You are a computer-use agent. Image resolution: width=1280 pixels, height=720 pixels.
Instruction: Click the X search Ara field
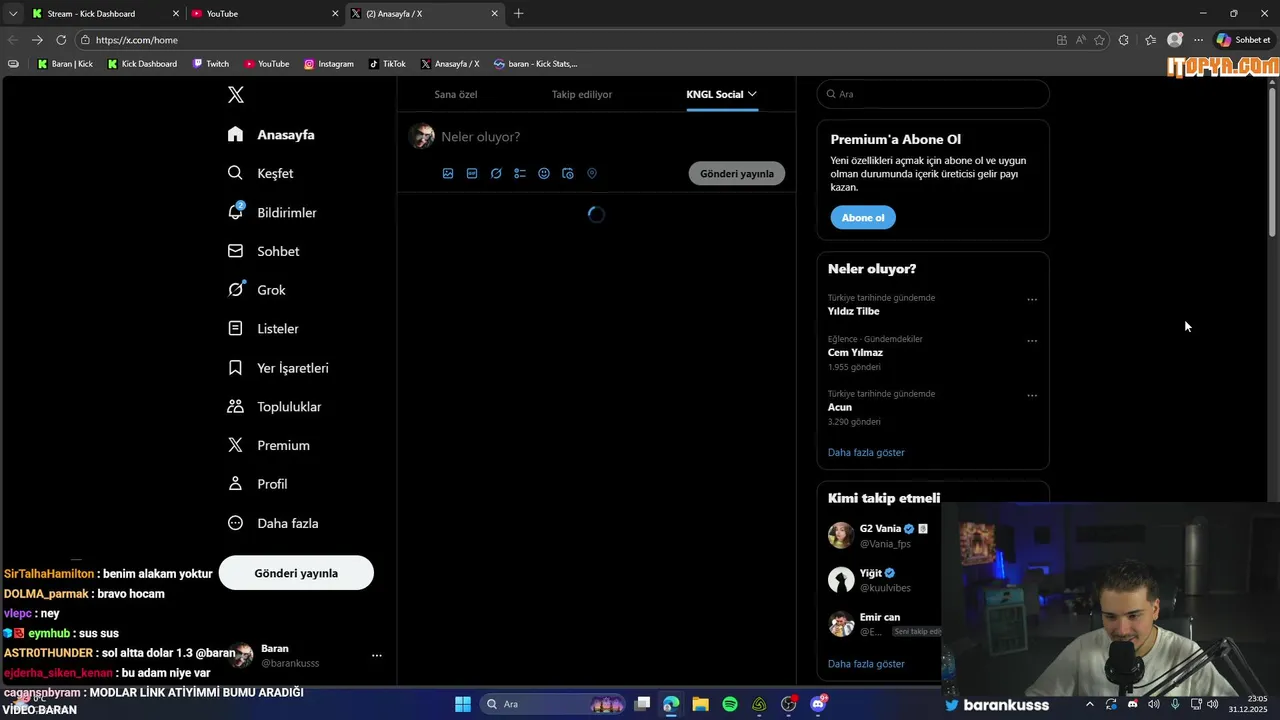(933, 94)
